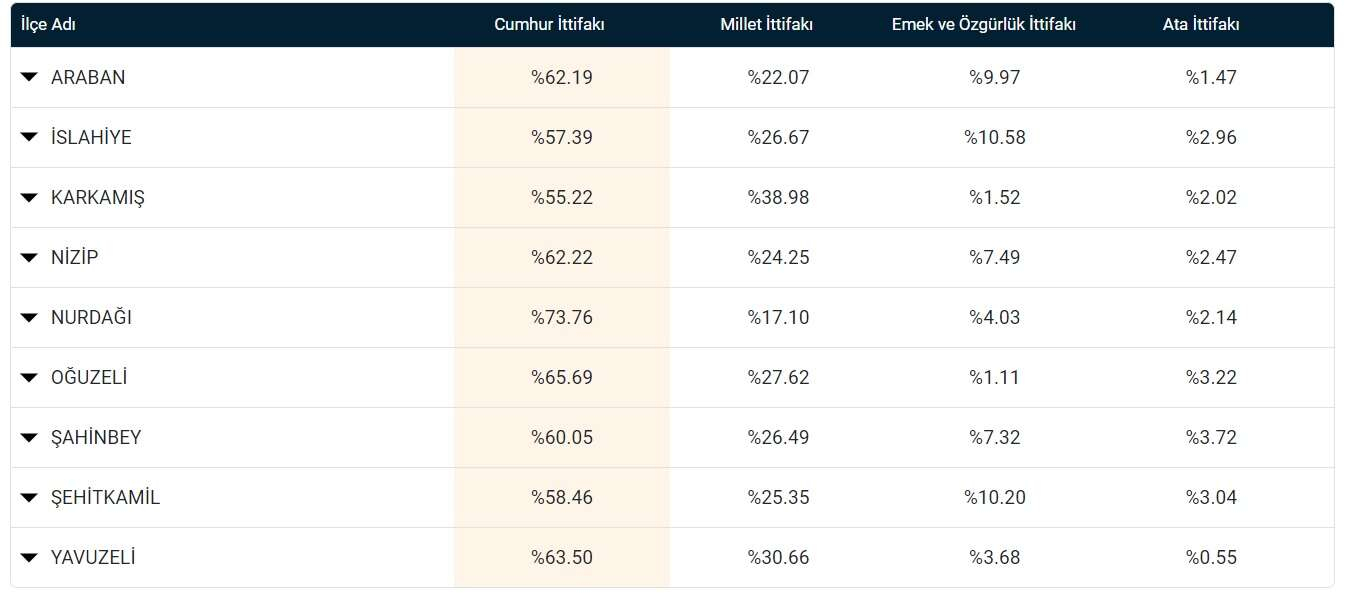Screen dimensions: 1345x594
Task: Expand the OĞUZELİ row arrow
Action: pyautogui.click(x=29, y=377)
